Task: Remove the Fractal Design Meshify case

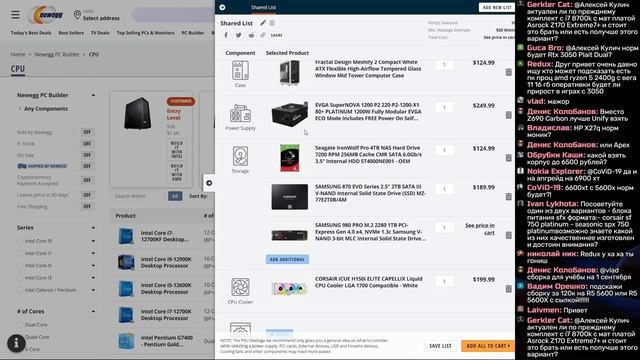Action: click(508, 72)
